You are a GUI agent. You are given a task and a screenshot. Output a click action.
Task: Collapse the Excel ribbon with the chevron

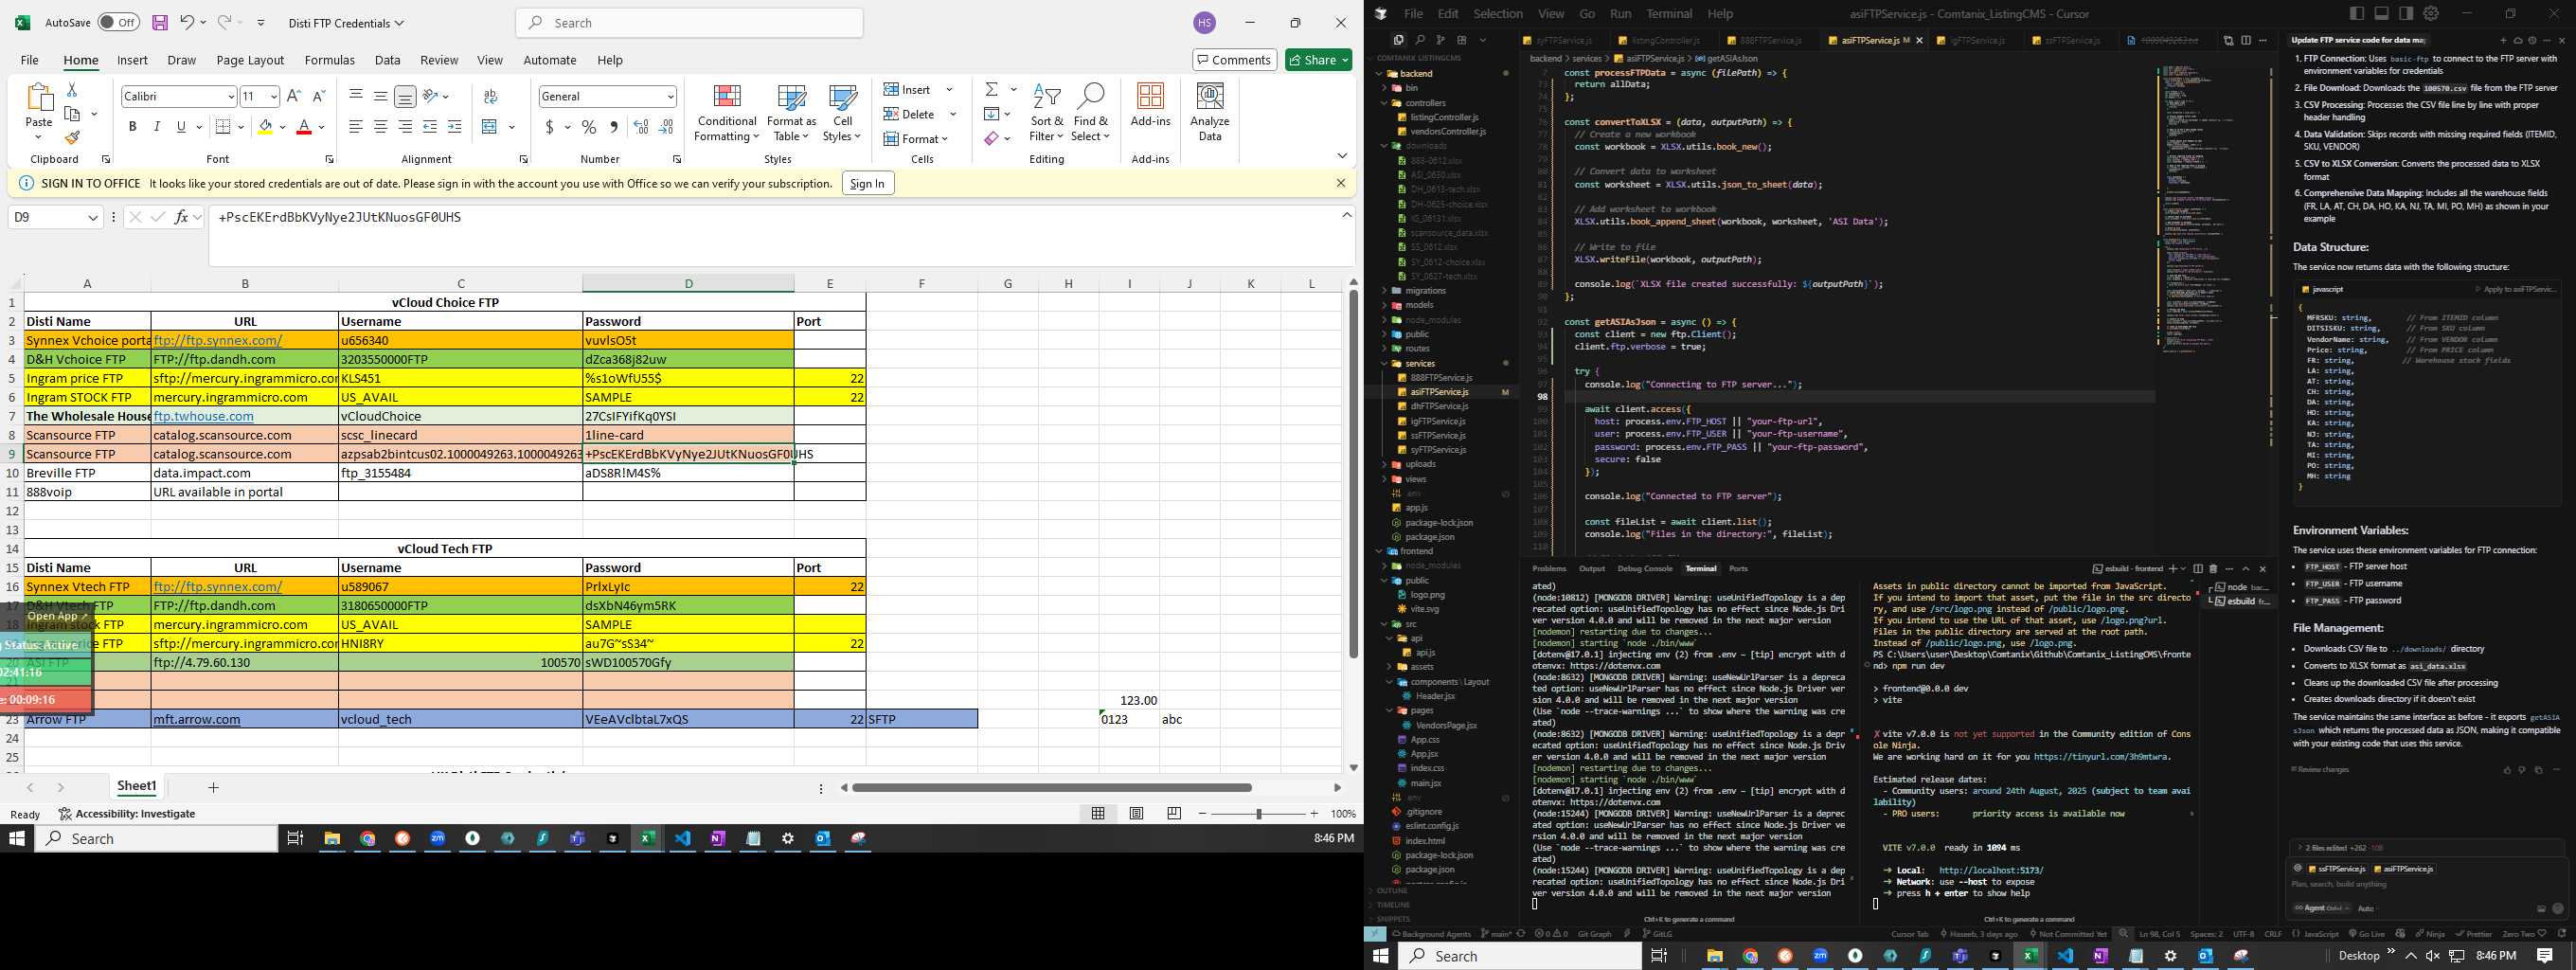tap(1342, 155)
